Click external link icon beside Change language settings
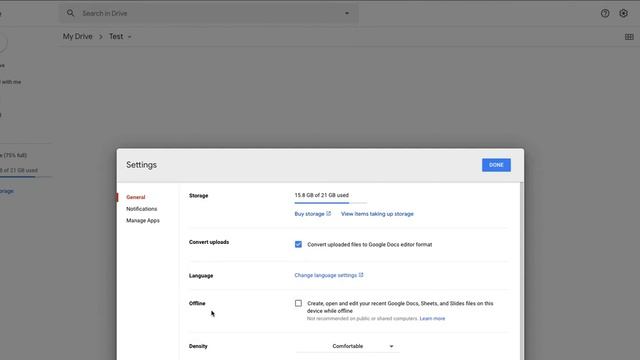Image resolution: width=640 pixels, height=360 pixels. pos(361,275)
